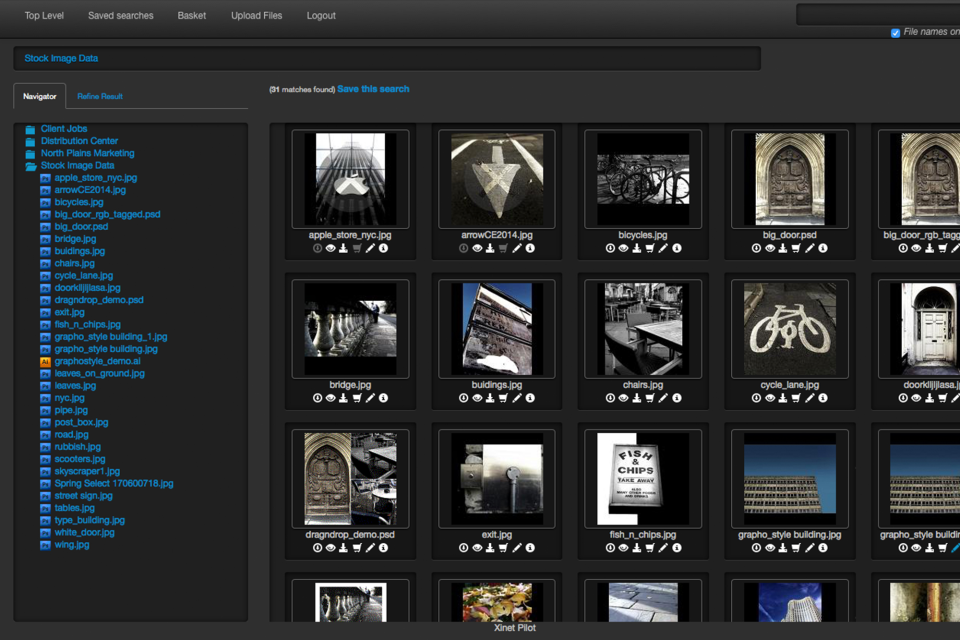Open the arrowCE2014.jpg thumbnail
The height and width of the screenshot is (640, 960).
click(x=497, y=179)
